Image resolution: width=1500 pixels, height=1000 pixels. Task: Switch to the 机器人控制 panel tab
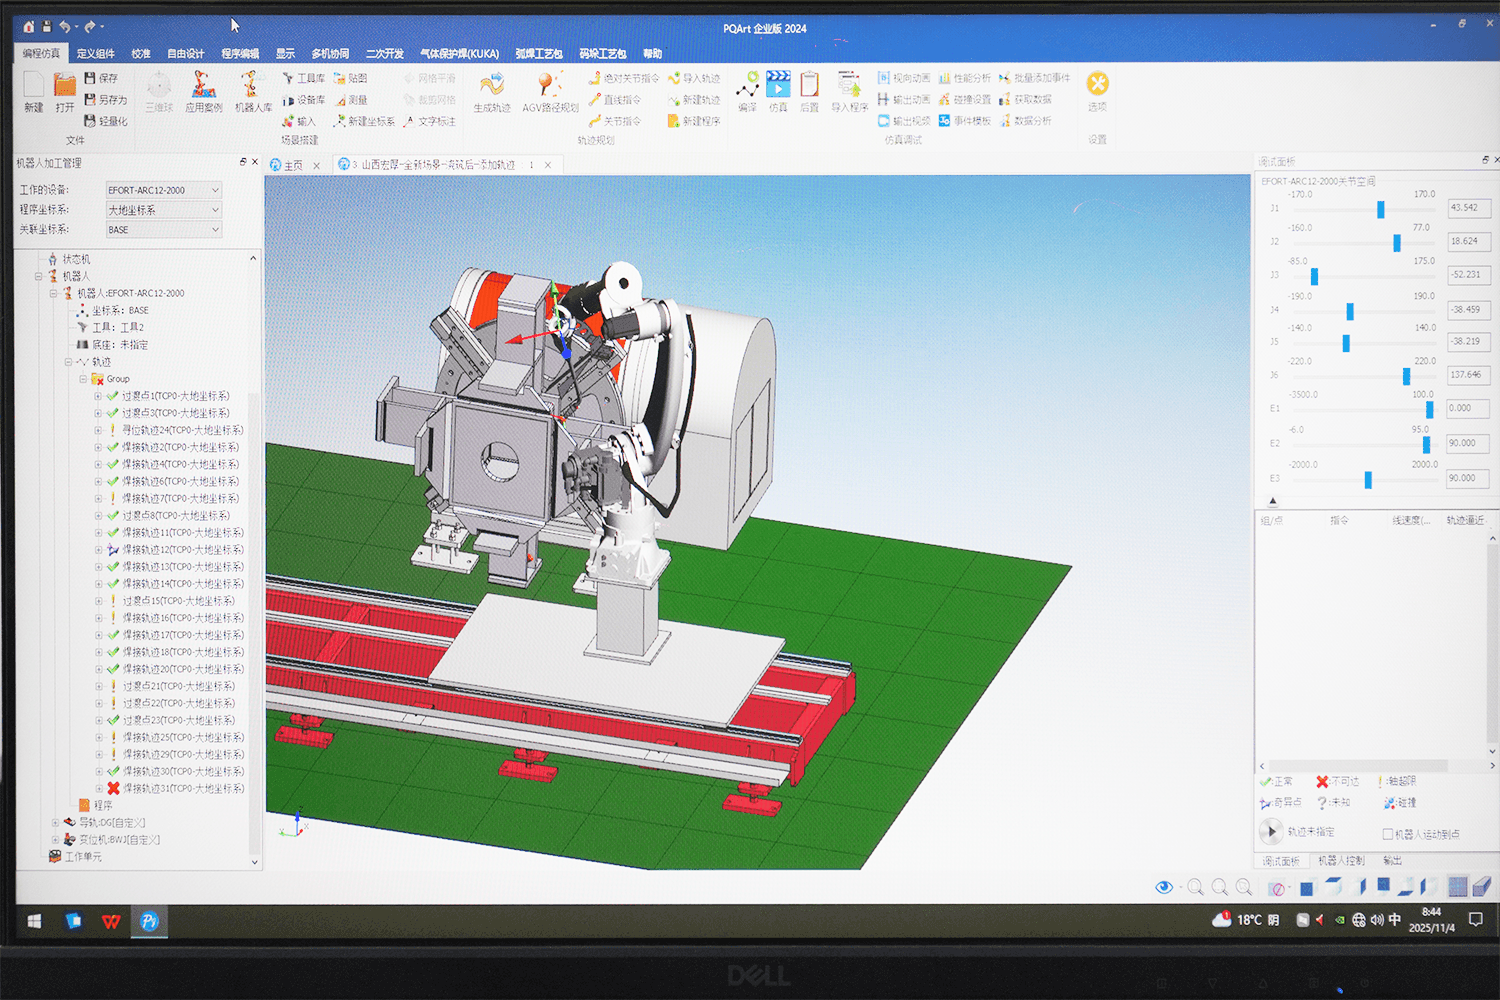pos(1340,861)
